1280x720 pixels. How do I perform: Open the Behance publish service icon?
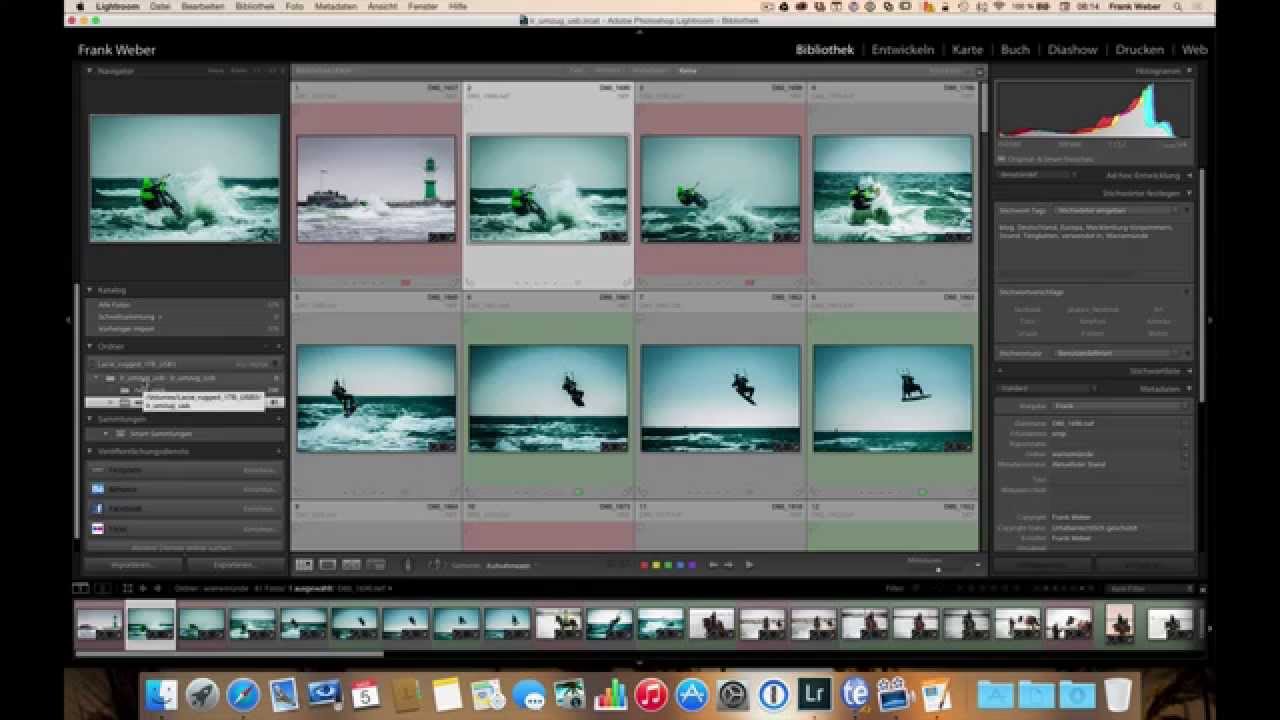pyautogui.click(x=98, y=489)
